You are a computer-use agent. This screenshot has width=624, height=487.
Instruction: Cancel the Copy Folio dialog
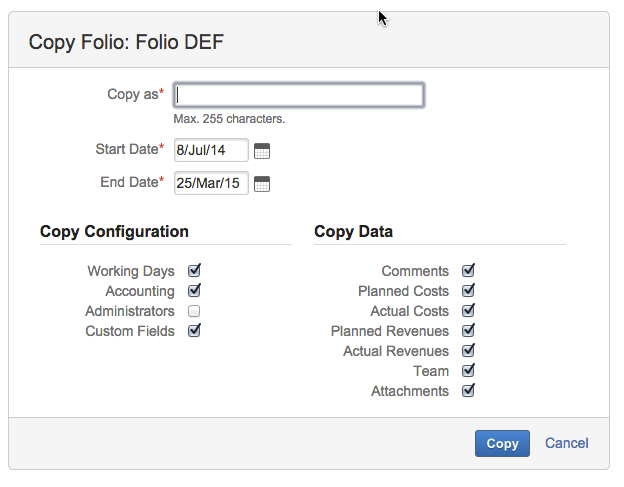point(566,443)
